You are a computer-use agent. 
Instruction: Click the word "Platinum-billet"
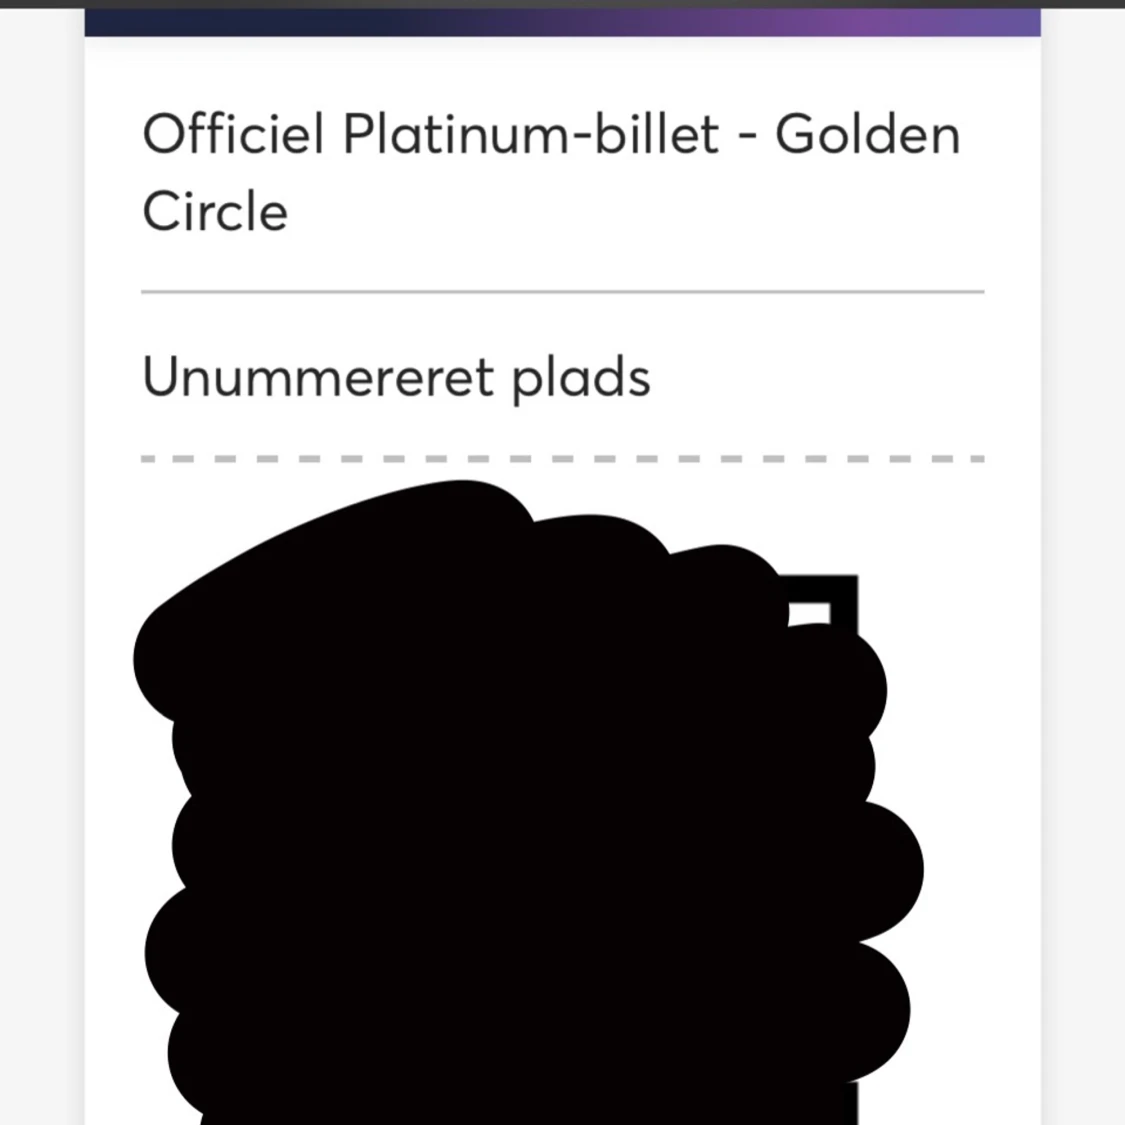click(530, 134)
